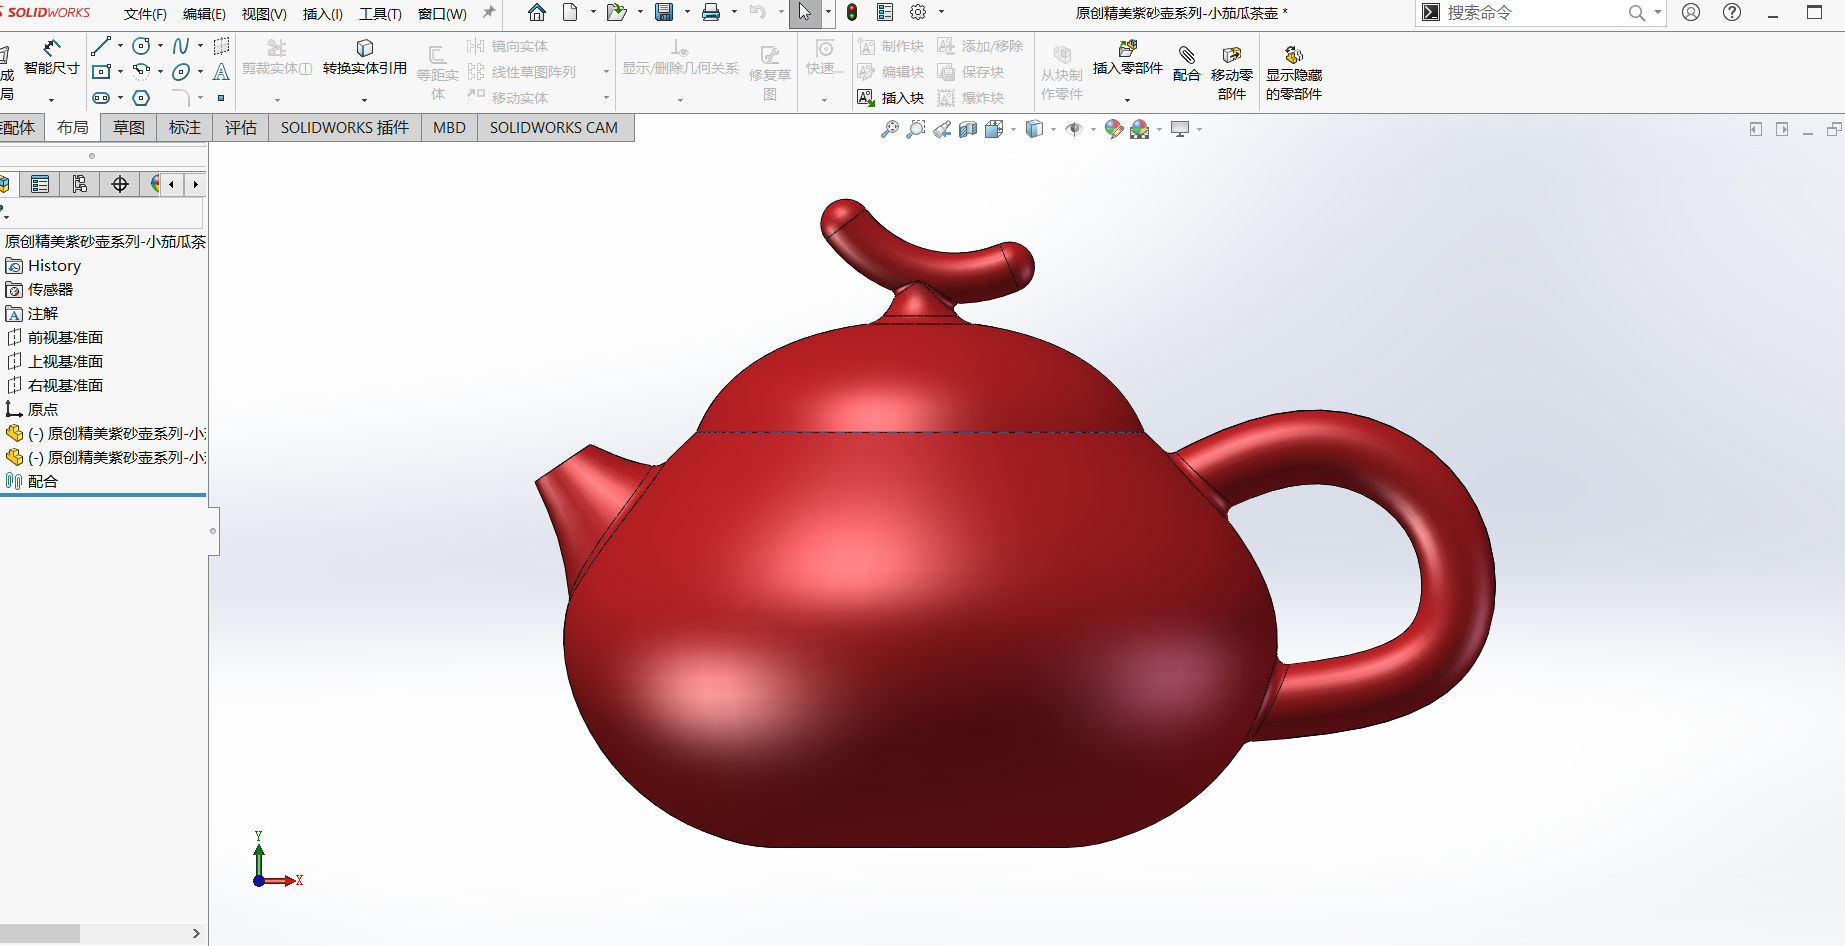Choose the Text sketch tool

(221, 72)
